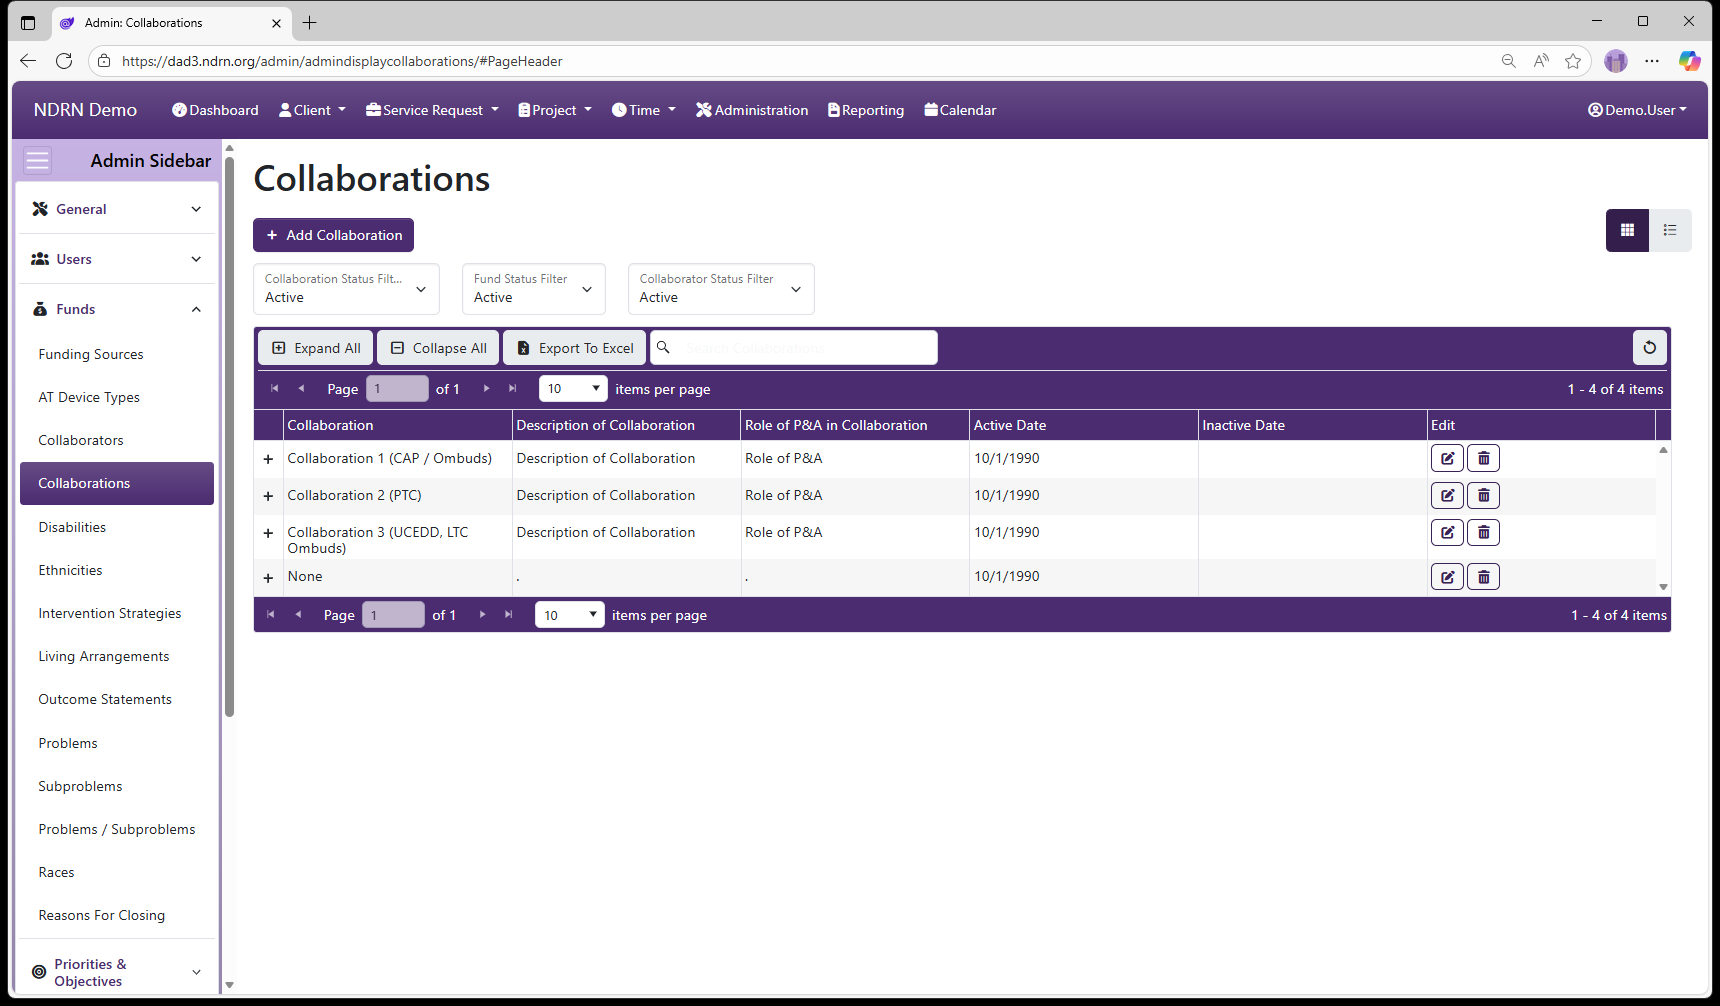This screenshot has height=1006, width=1720.
Task: Go to next page in top pager
Action: pos(487,388)
